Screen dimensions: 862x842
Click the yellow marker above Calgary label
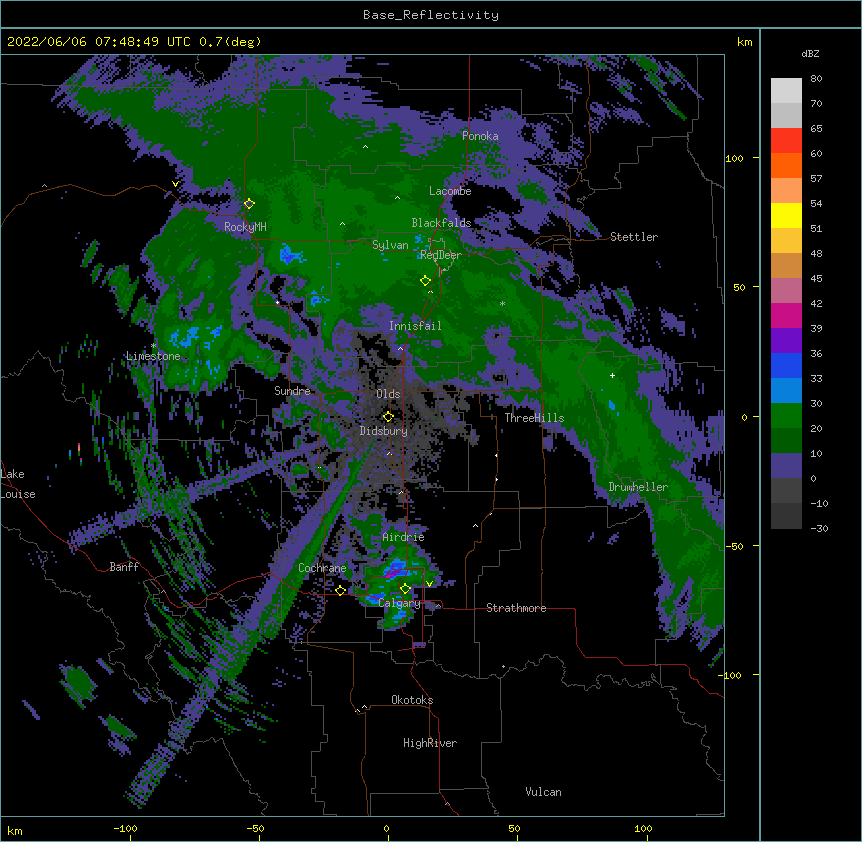coord(405,589)
